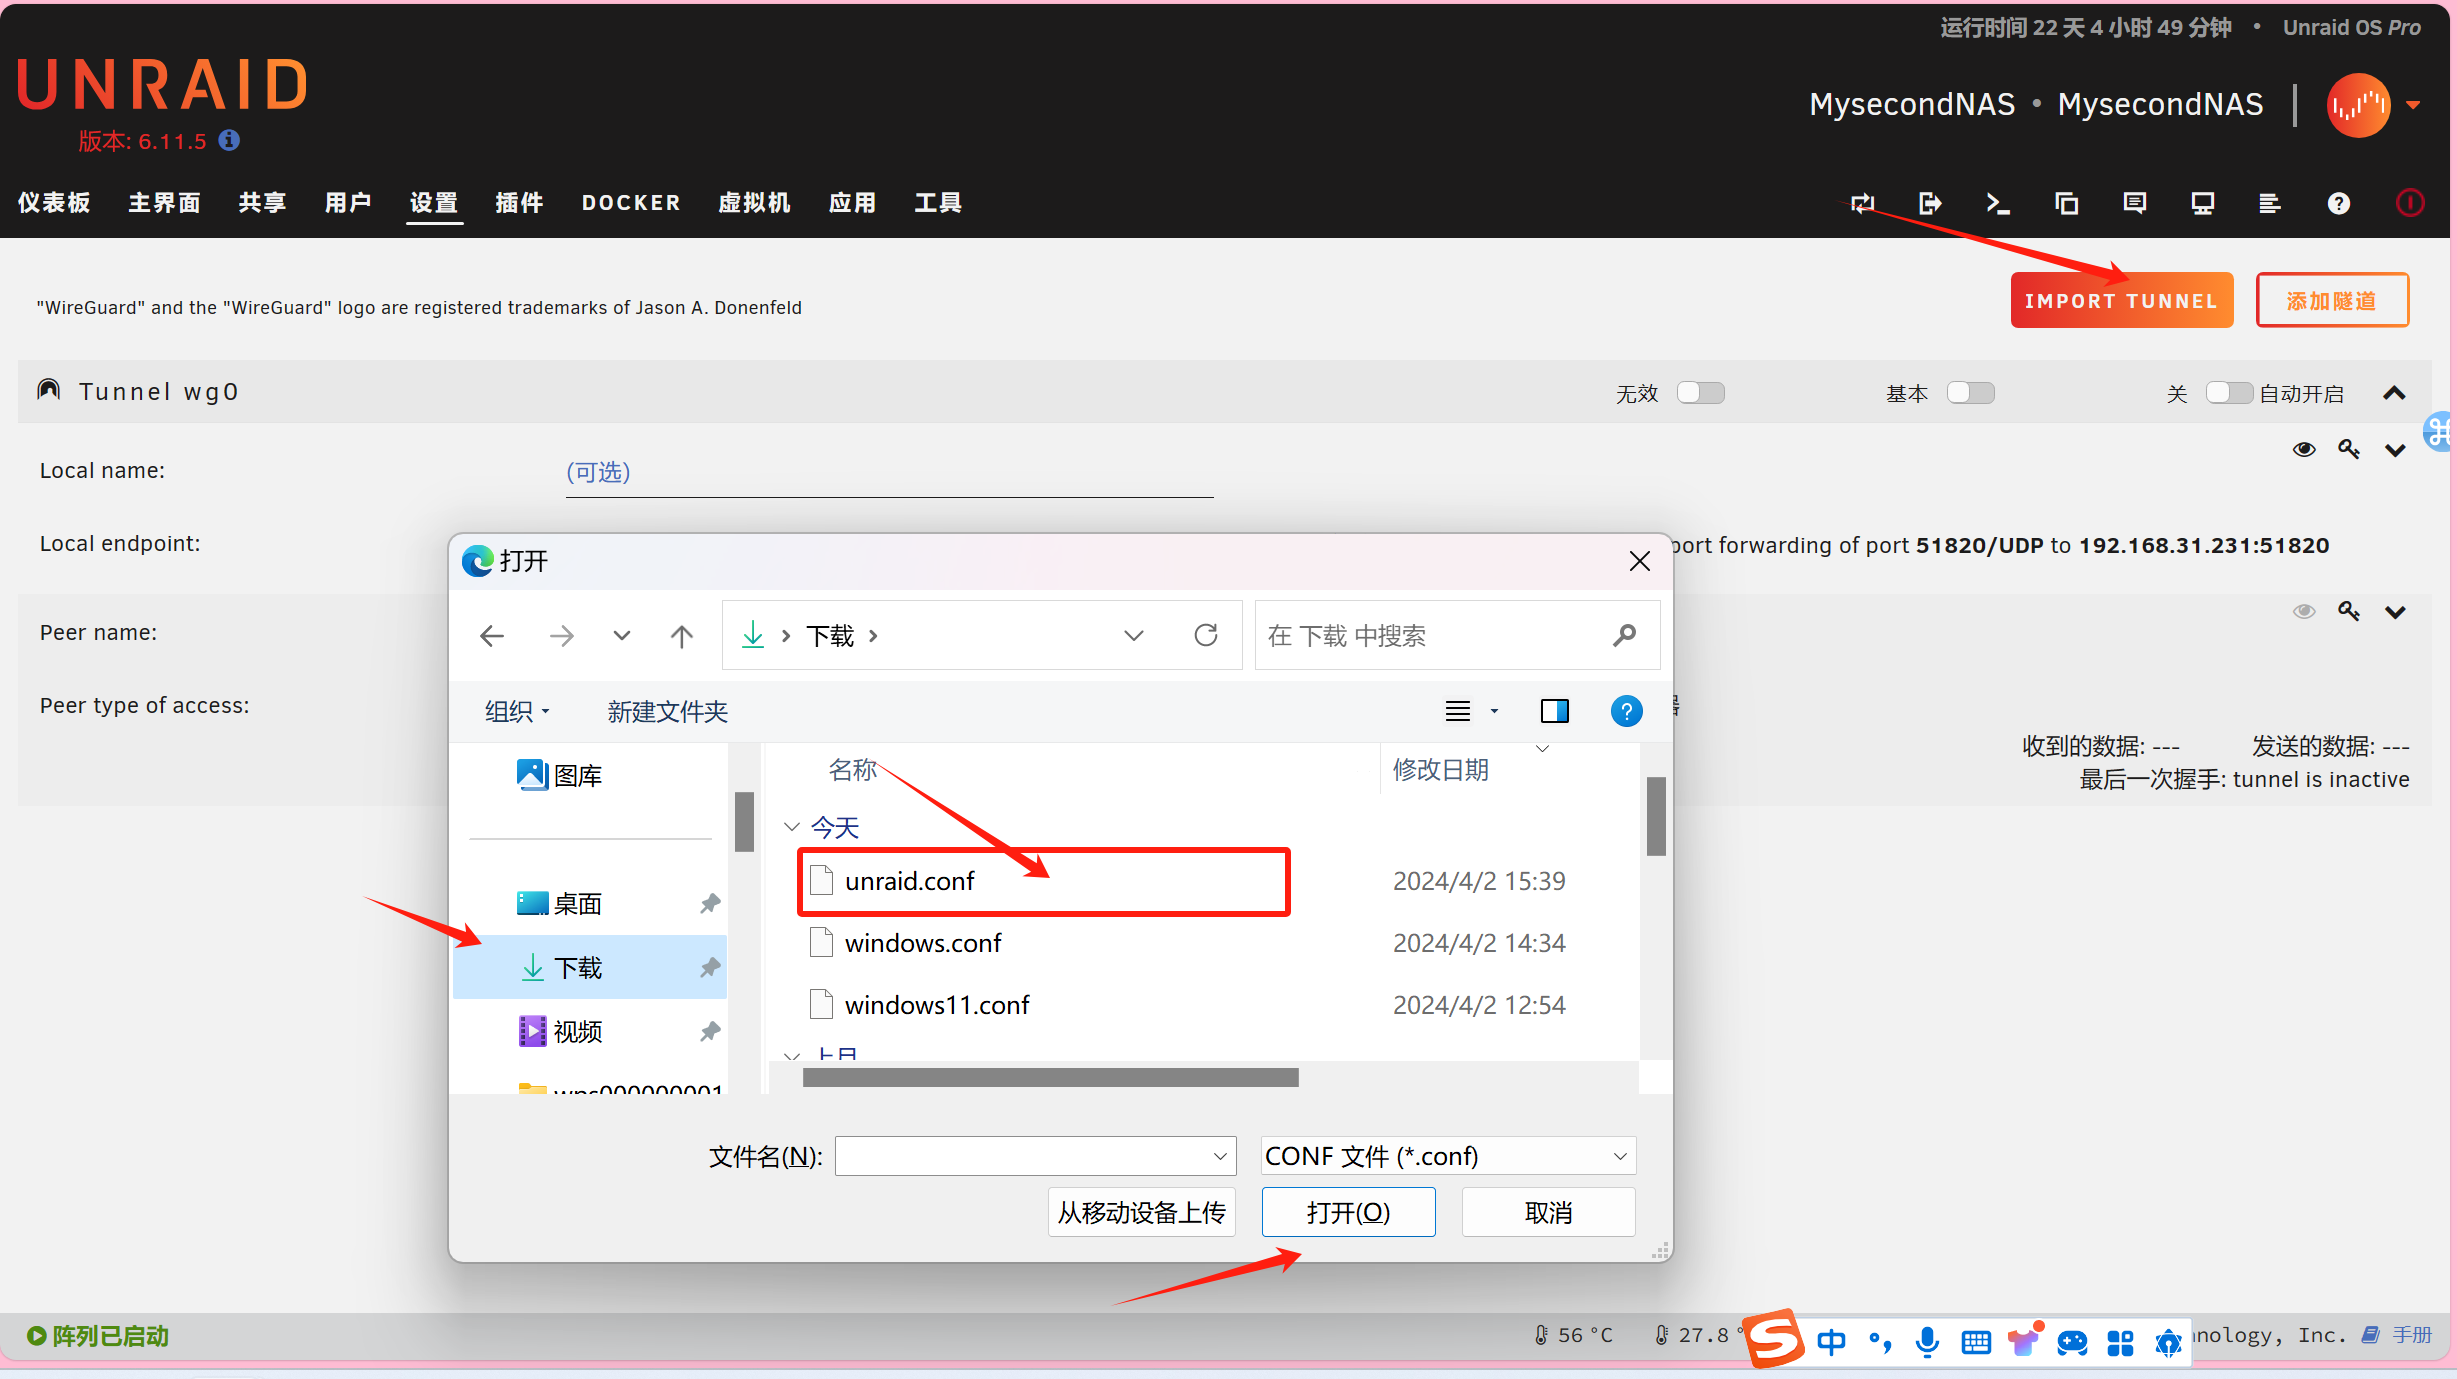The width and height of the screenshot is (2457, 1379).
Task: Open the 设置 settings menu
Action: (x=434, y=203)
